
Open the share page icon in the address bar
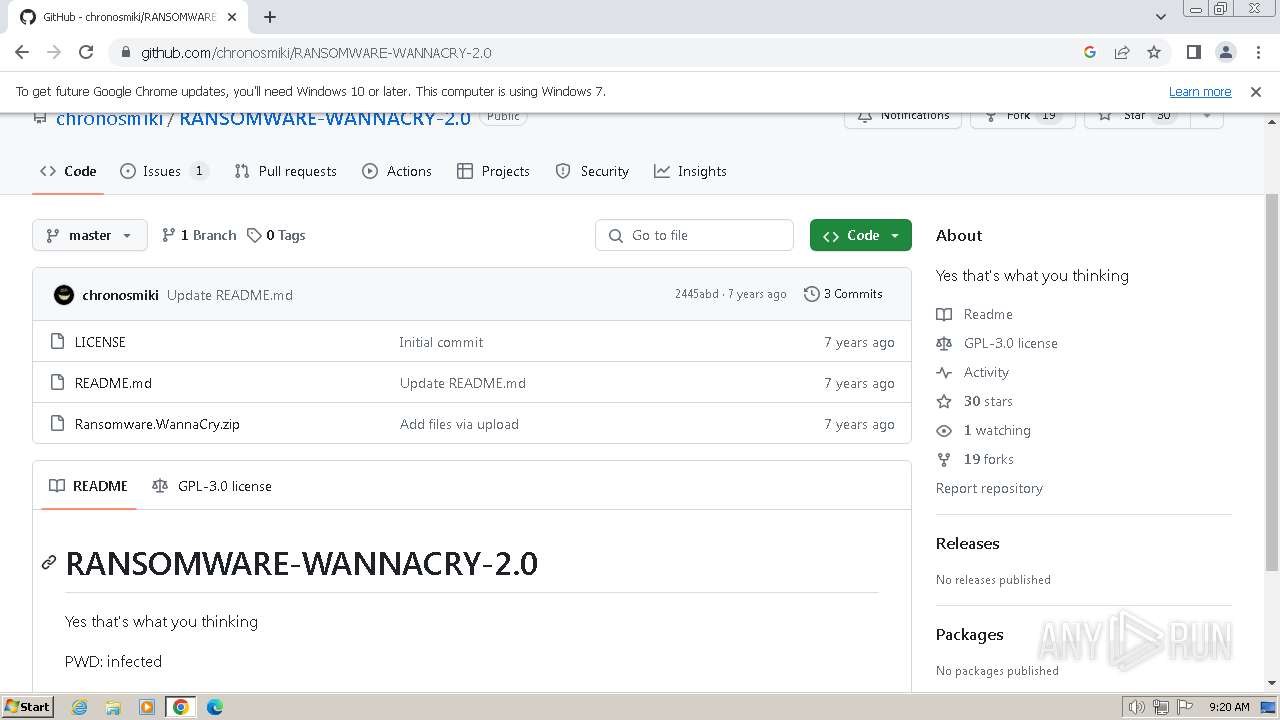pyautogui.click(x=1122, y=52)
